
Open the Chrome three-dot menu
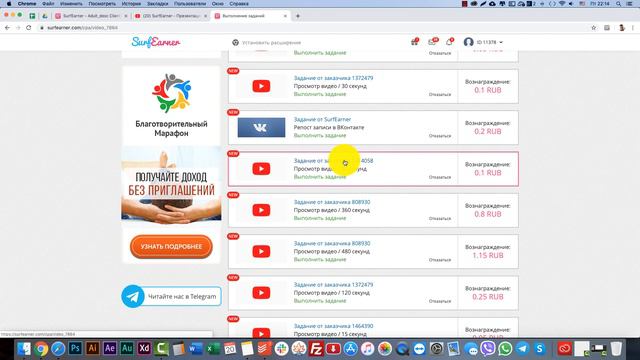(x=633, y=28)
